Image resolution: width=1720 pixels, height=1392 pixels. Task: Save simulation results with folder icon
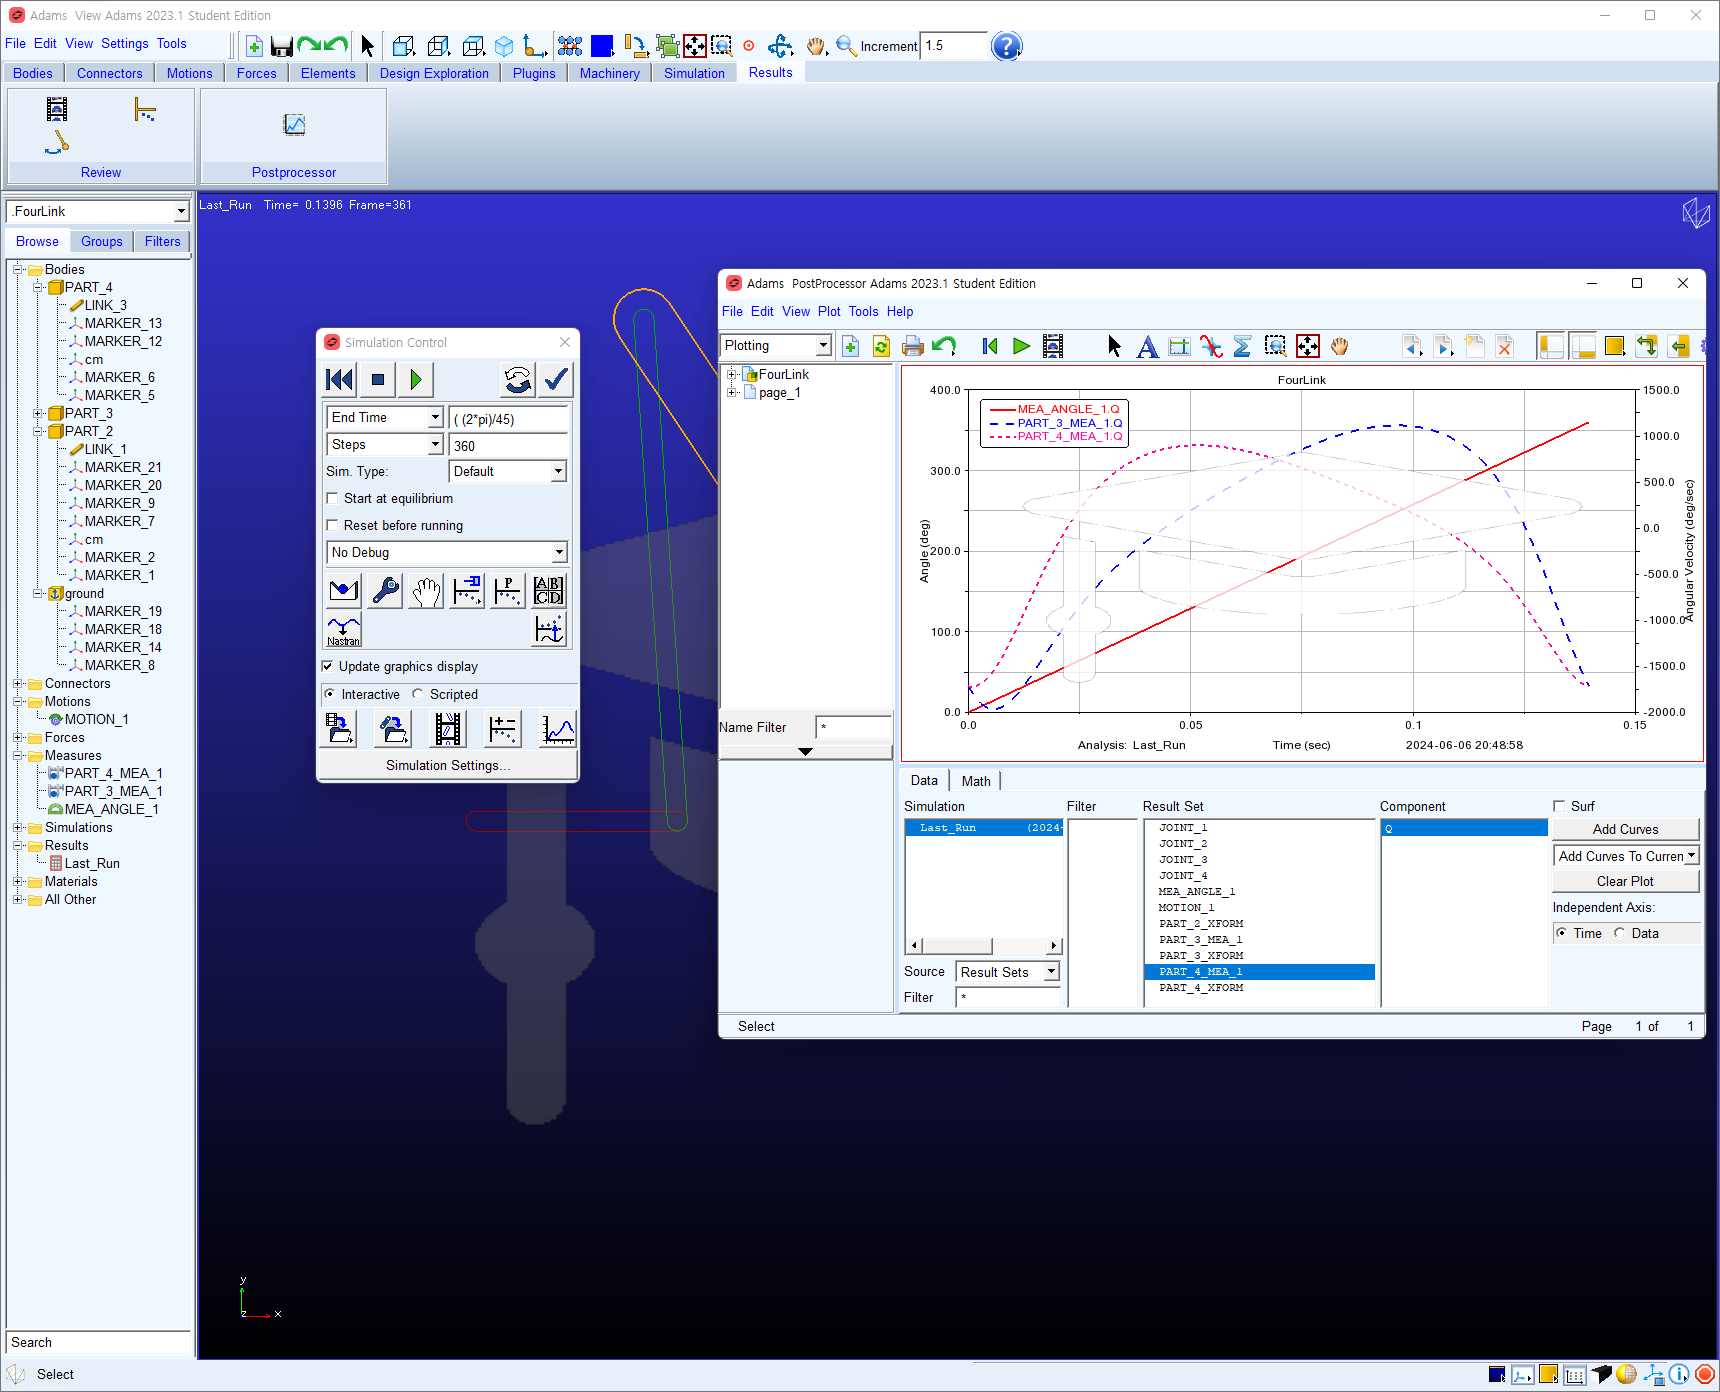[x=338, y=729]
